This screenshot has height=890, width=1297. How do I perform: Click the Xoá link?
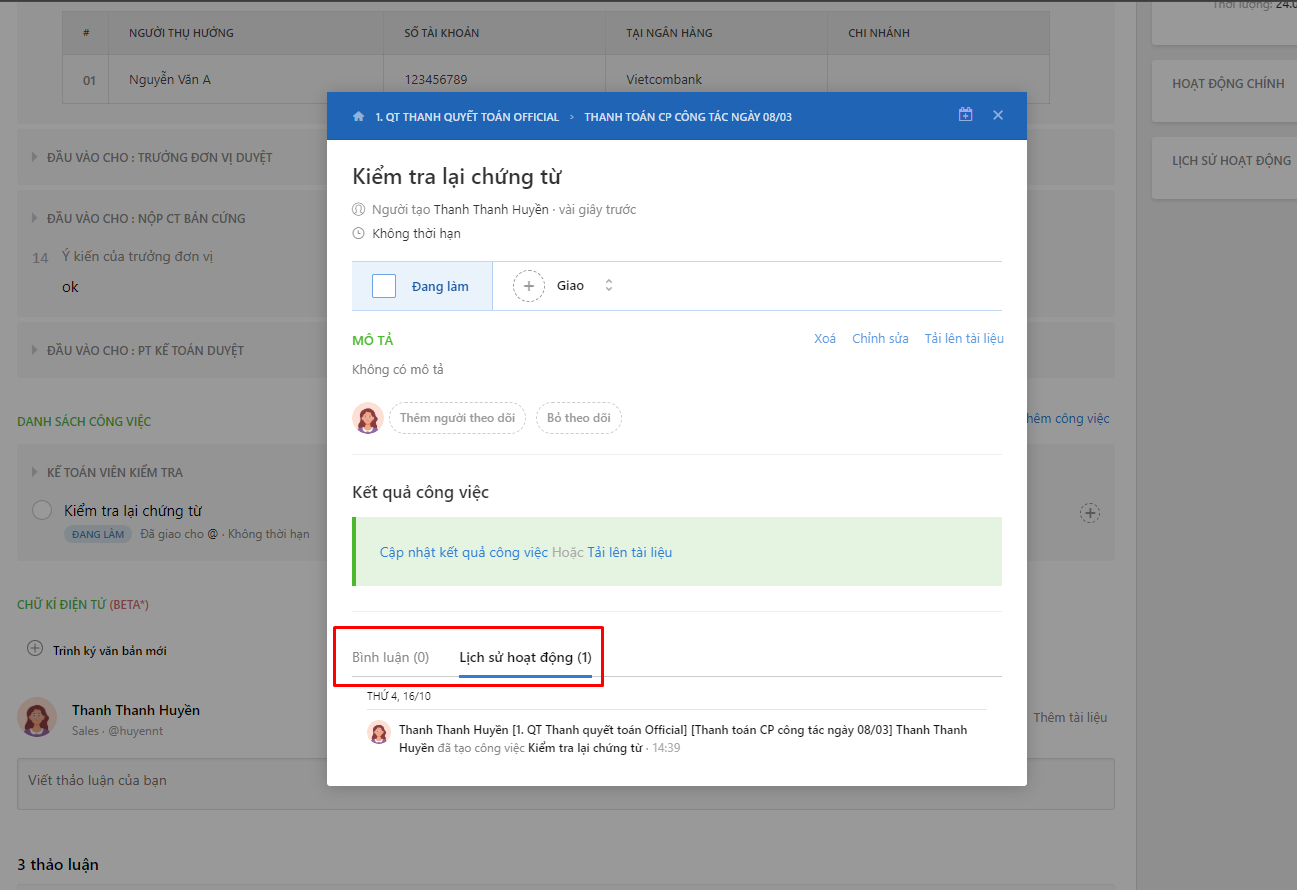(x=825, y=339)
